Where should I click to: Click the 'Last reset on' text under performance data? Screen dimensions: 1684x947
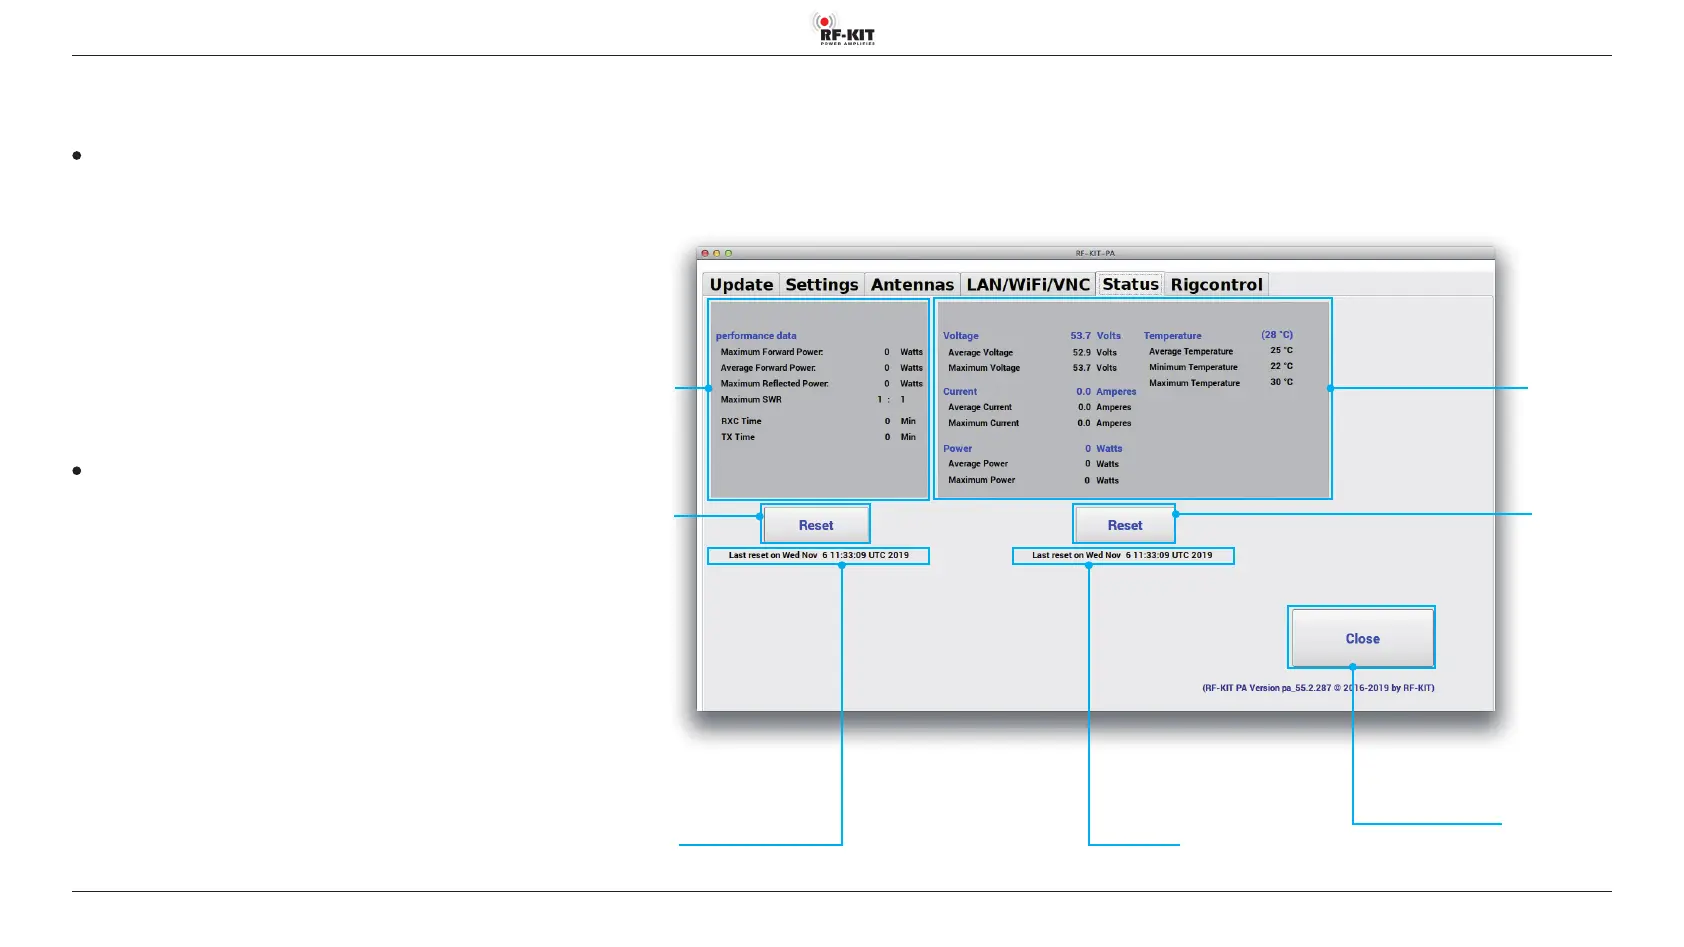pyautogui.click(x=819, y=555)
